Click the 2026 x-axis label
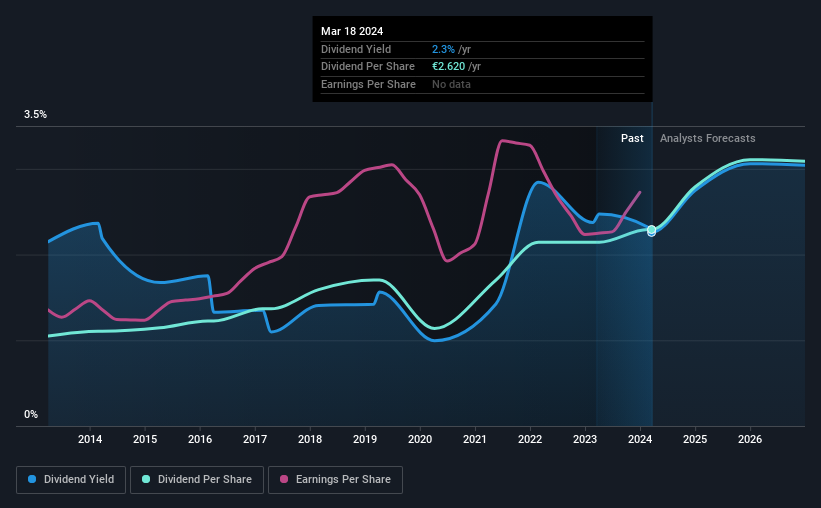 click(750, 439)
